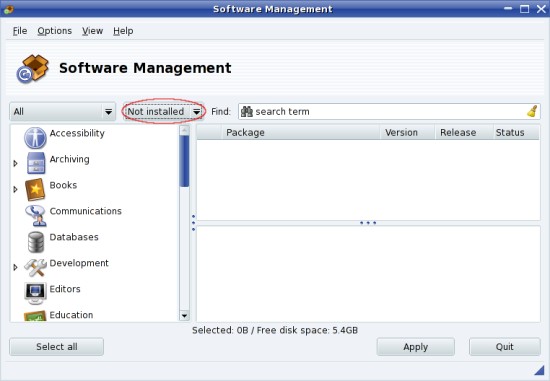Expand the Development category
550x381 pixels.
(15, 267)
